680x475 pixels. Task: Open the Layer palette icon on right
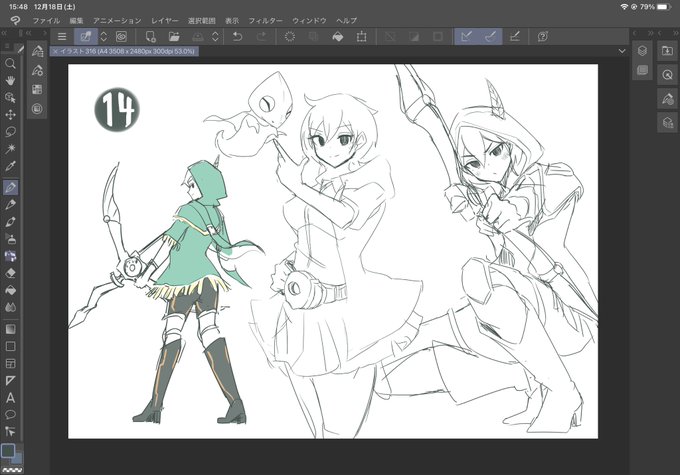(x=642, y=51)
